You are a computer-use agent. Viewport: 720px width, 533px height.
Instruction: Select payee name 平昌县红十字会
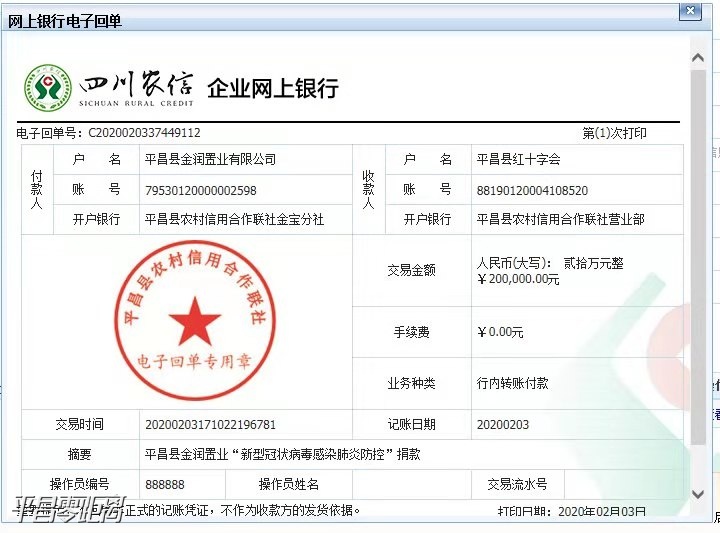coord(518,159)
